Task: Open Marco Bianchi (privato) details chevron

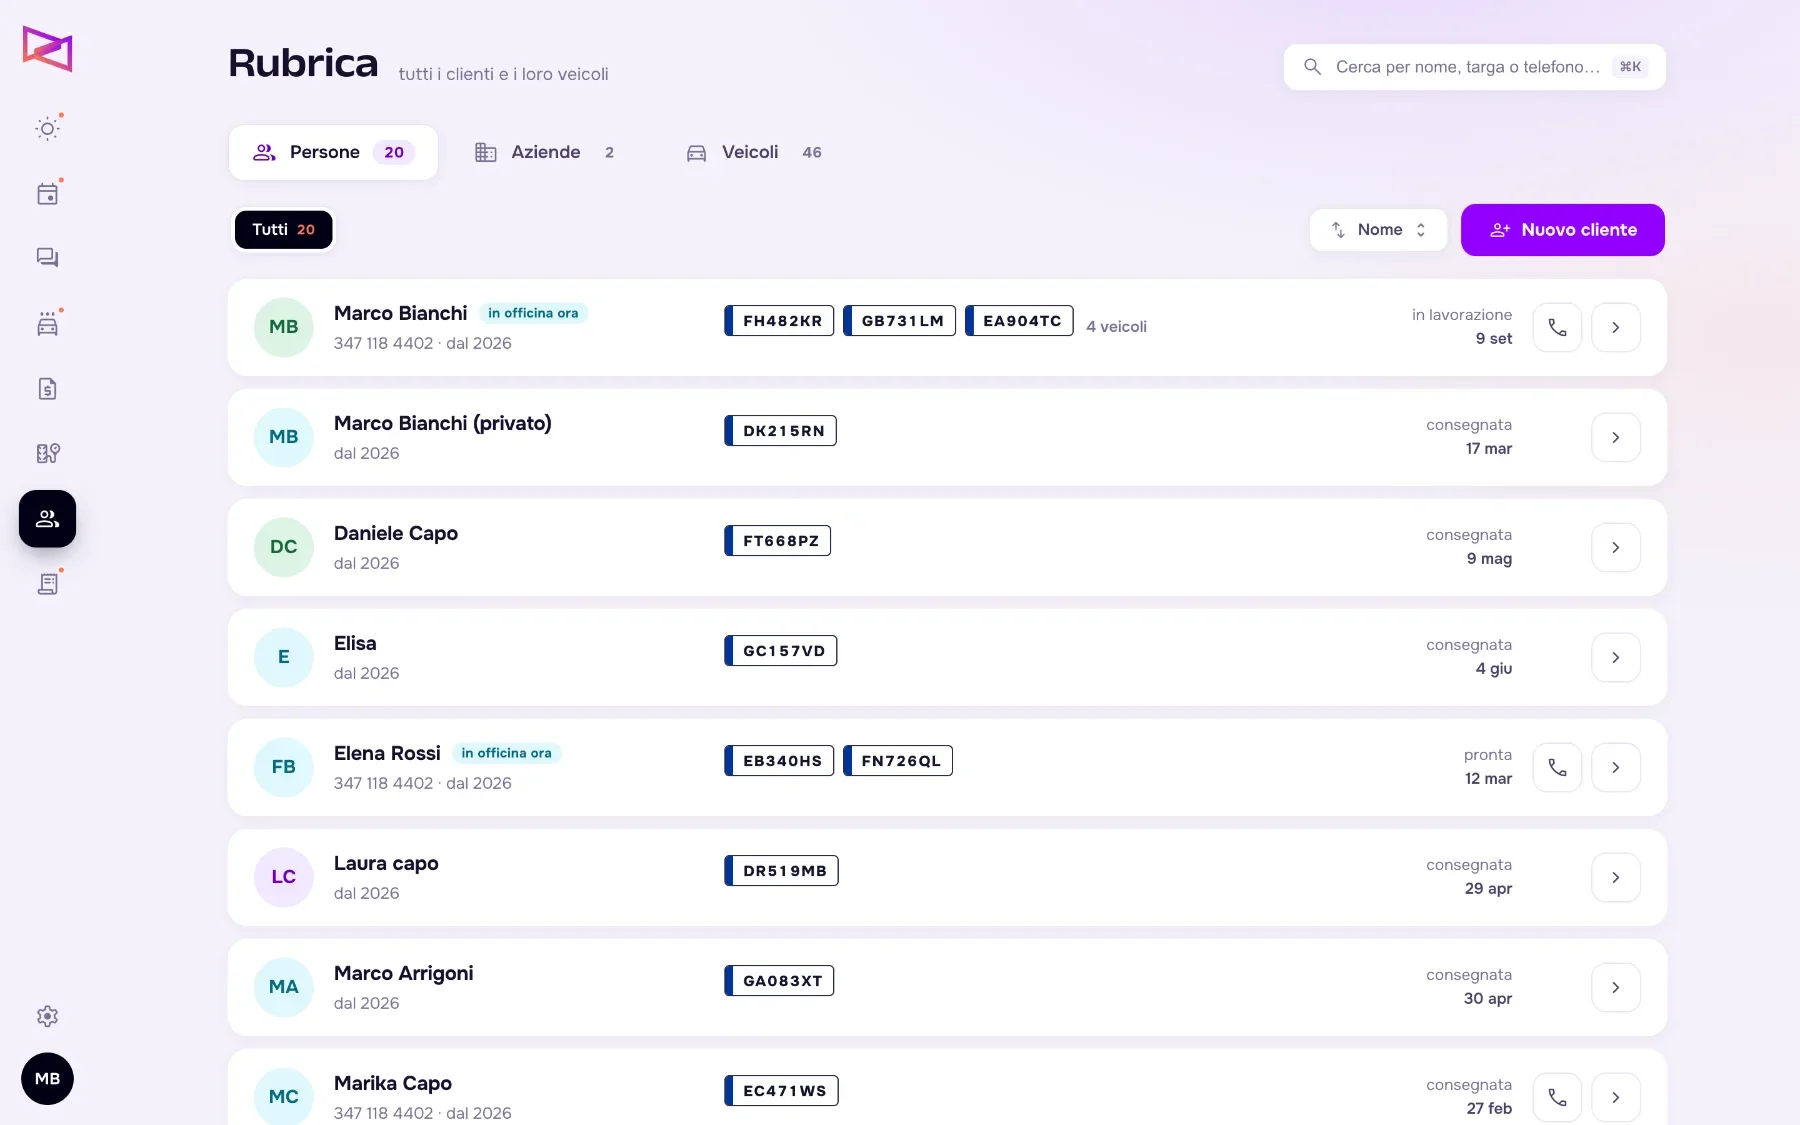Action: tap(1616, 437)
